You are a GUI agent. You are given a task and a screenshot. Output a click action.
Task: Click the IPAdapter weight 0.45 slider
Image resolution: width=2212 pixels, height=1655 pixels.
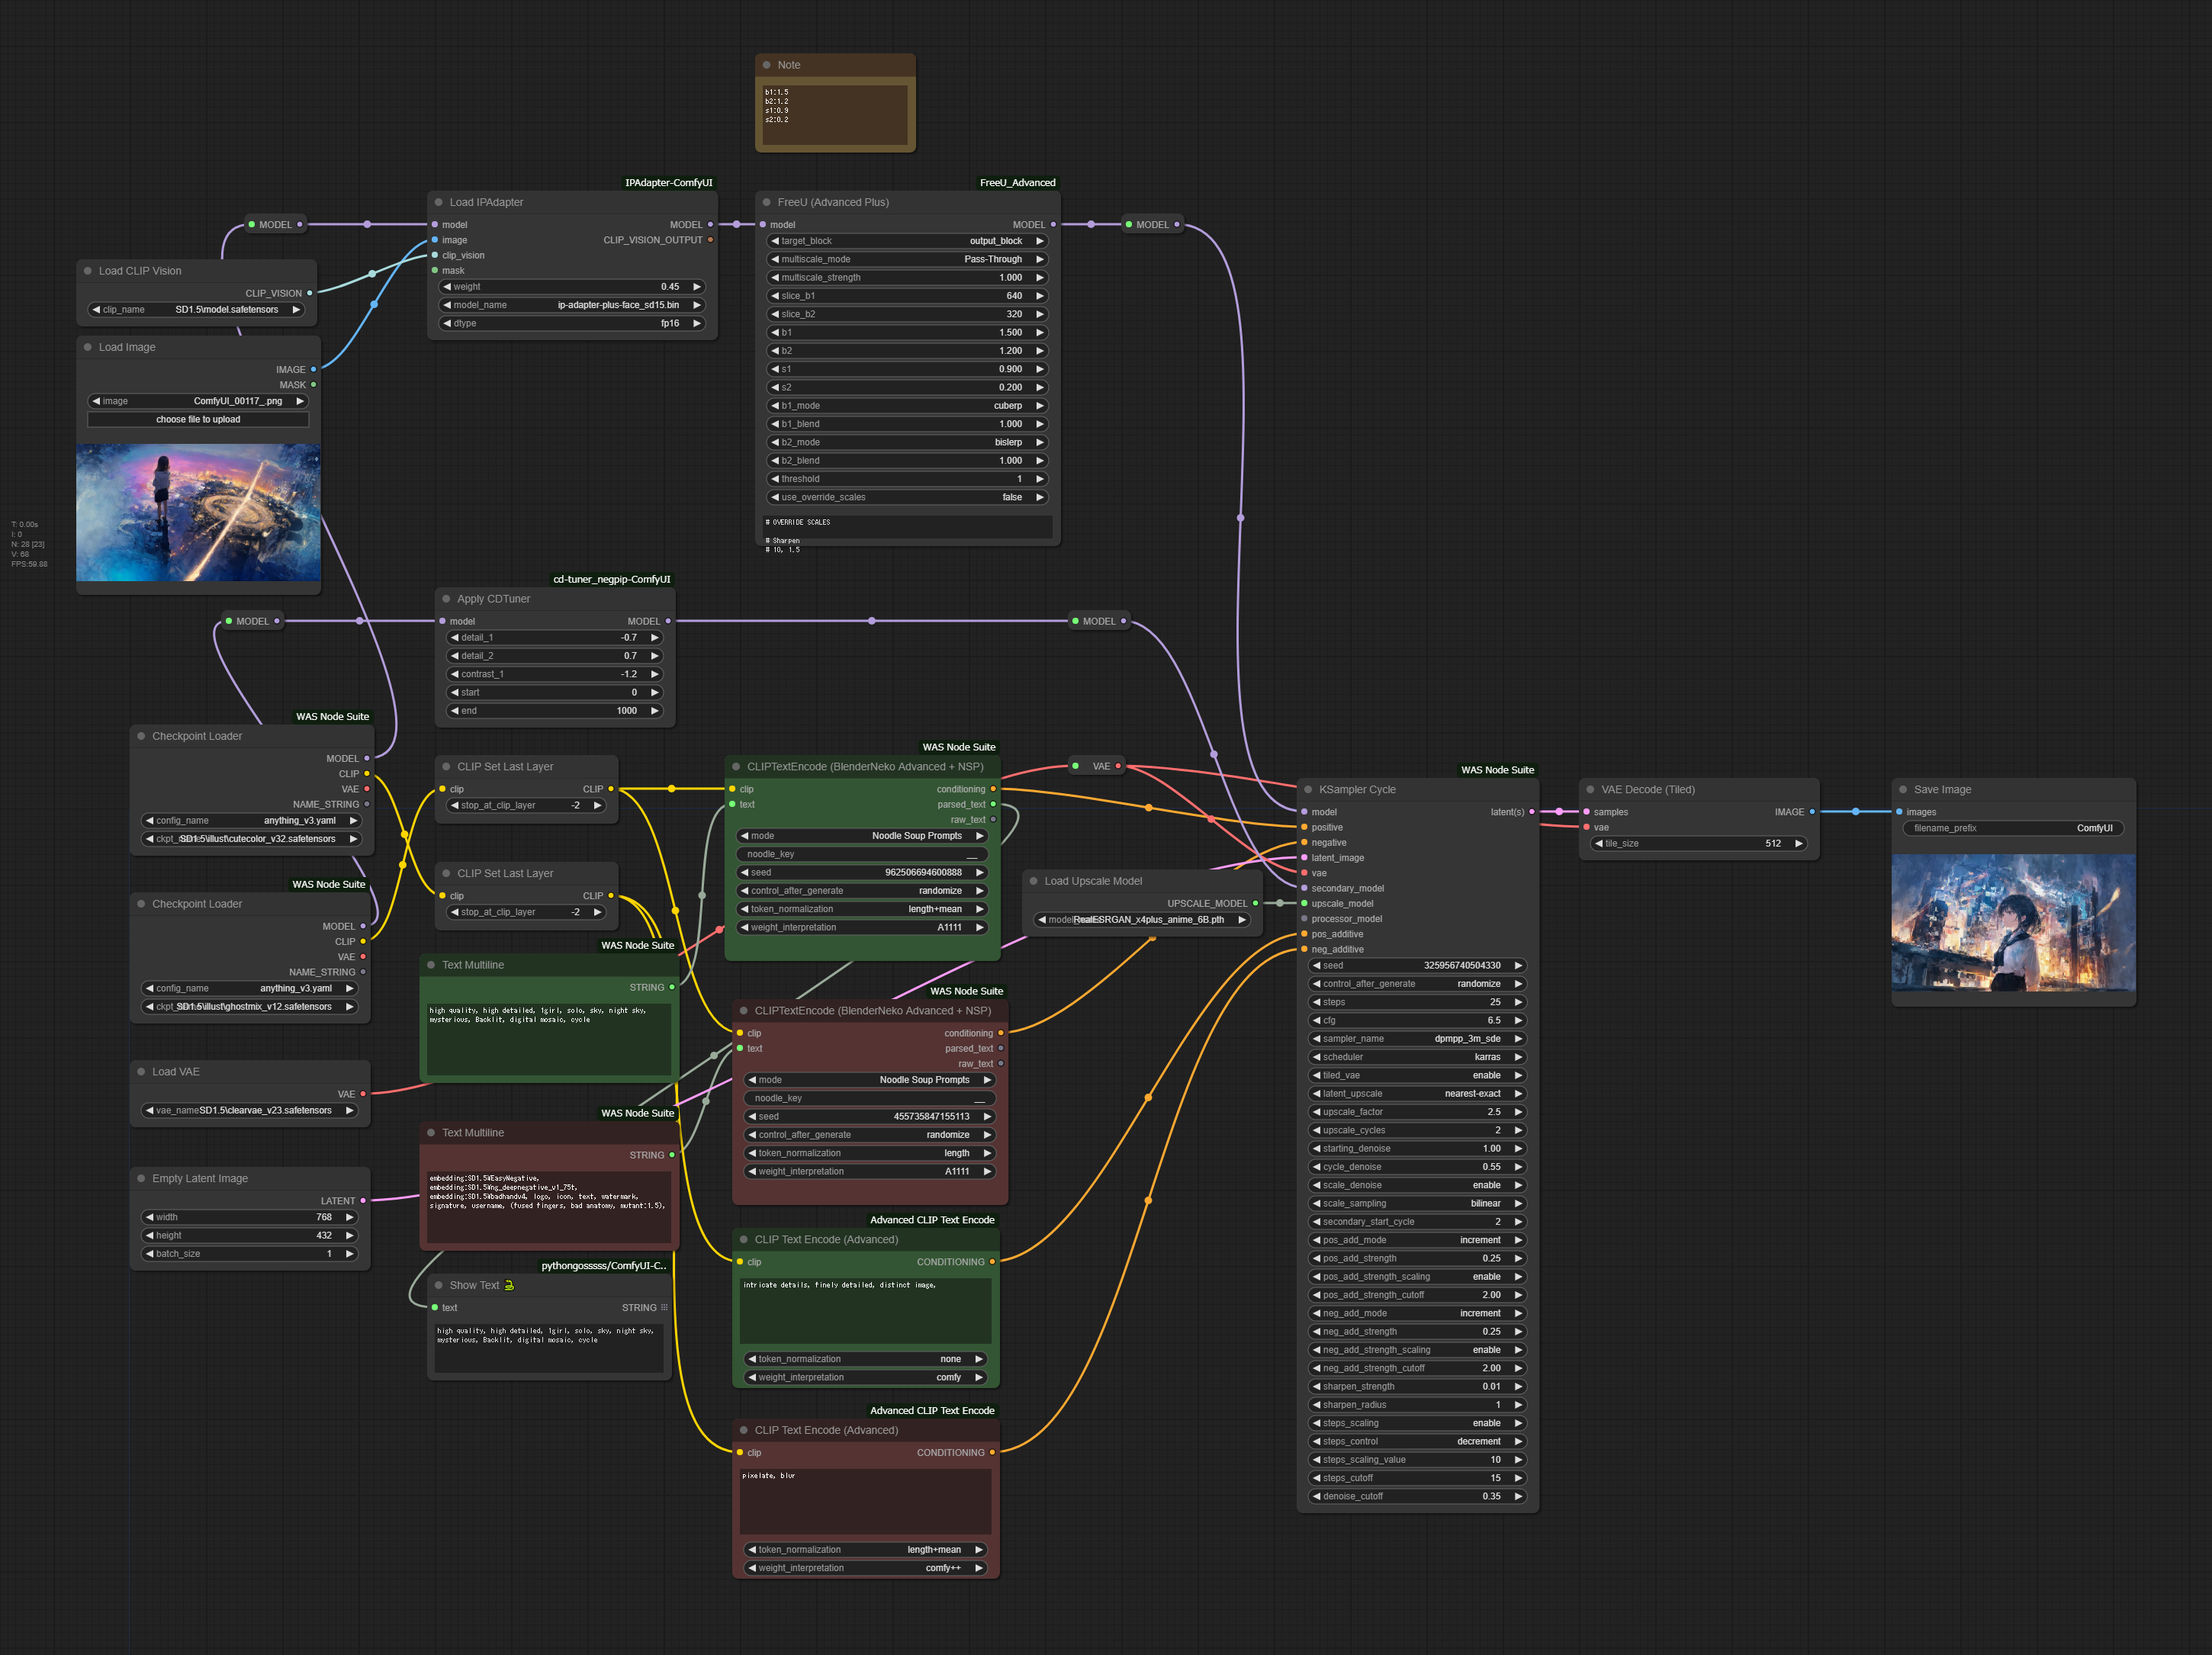coord(572,287)
